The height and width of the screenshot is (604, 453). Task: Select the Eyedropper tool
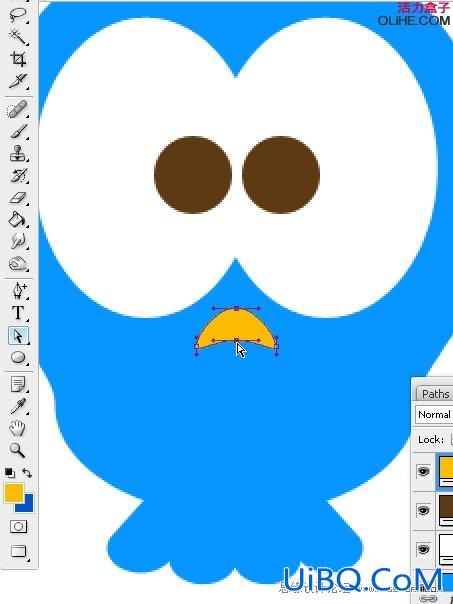tap(18, 406)
